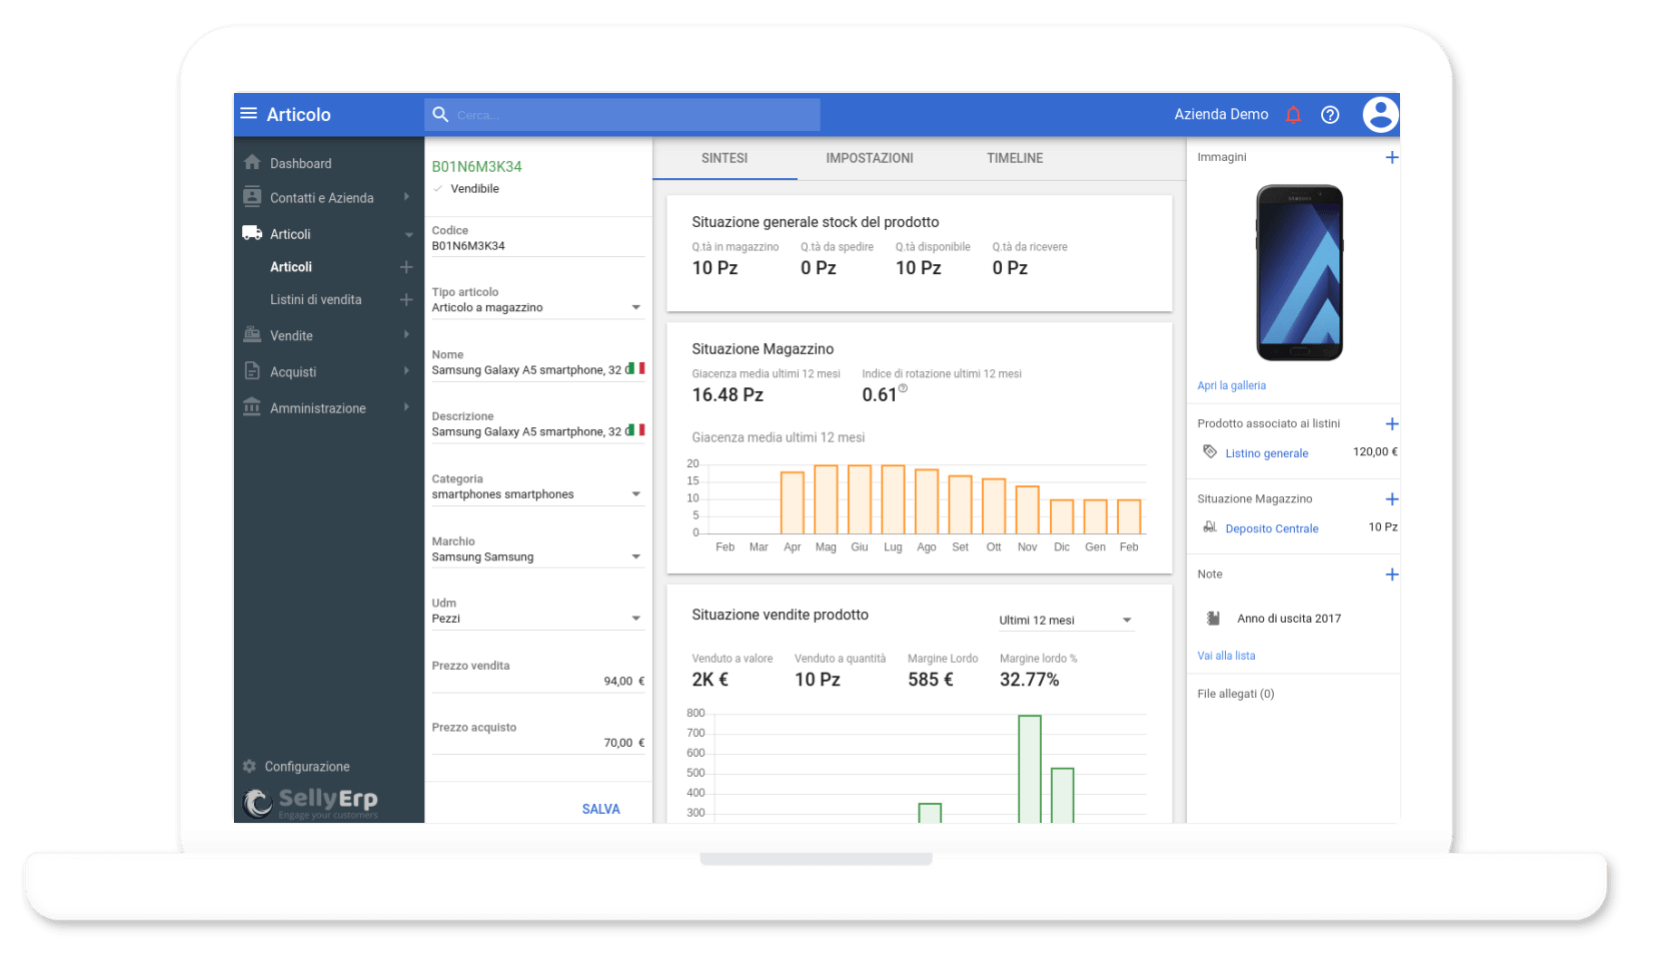Expand Contatti e Azienda menu arrow
The height and width of the screenshot is (971, 1680).
pos(406,197)
